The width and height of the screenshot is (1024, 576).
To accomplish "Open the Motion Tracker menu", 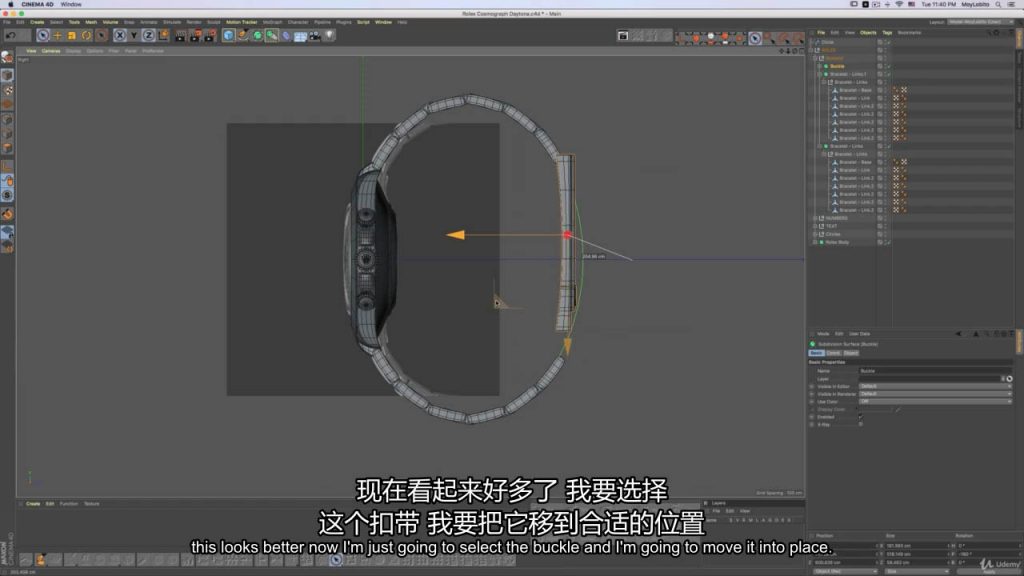I will coord(242,22).
